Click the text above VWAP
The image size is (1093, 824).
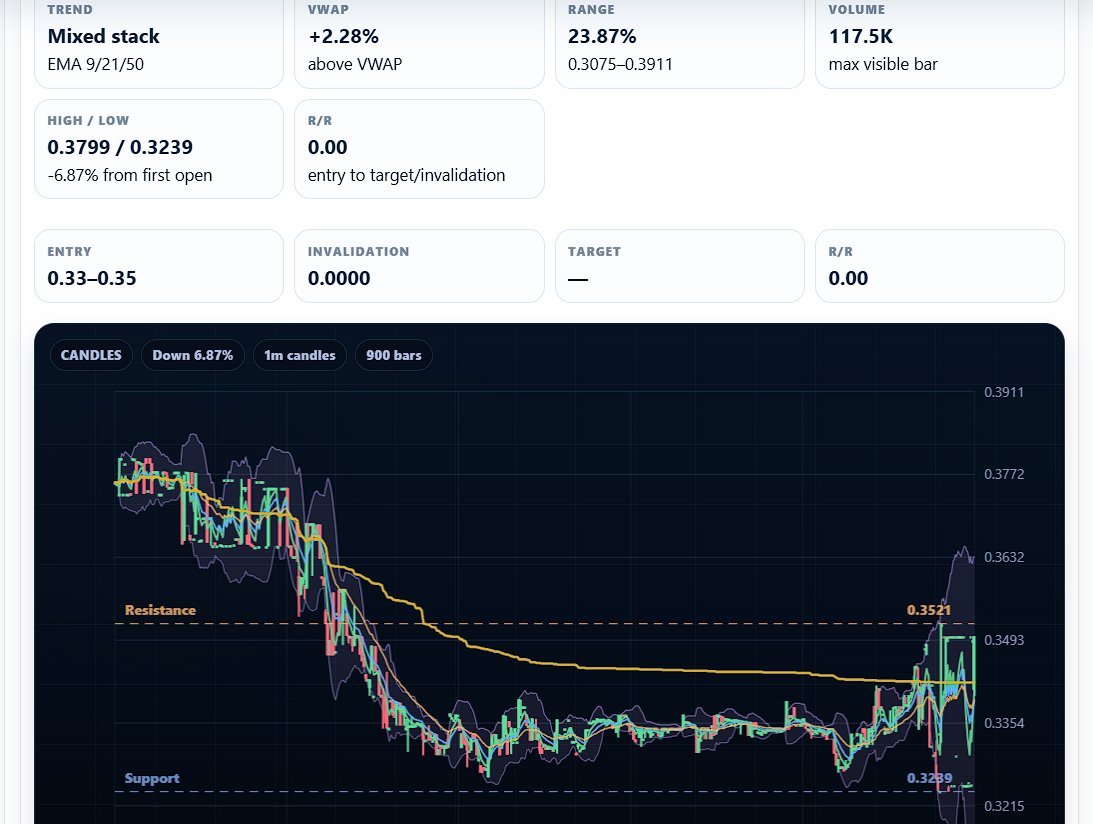(355, 64)
